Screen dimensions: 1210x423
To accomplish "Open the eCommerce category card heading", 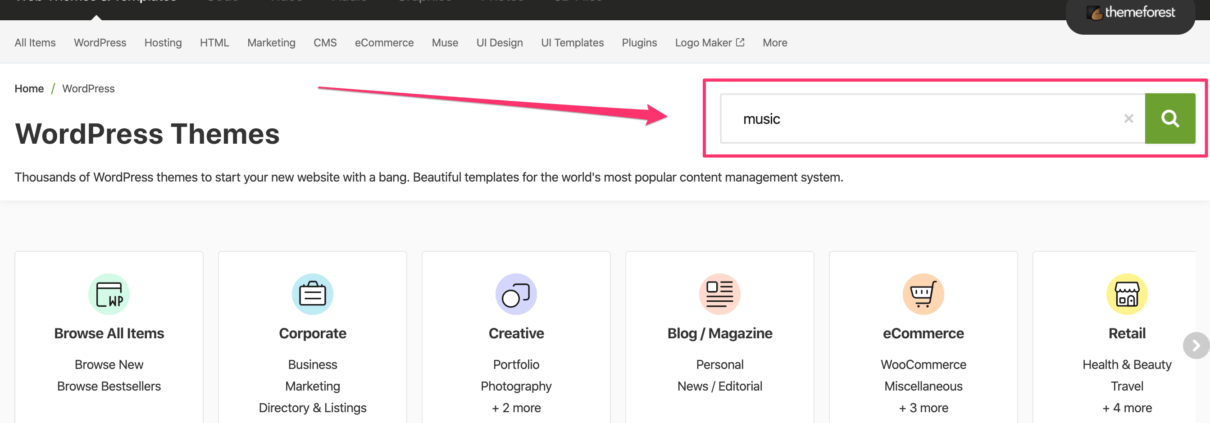I will pos(924,333).
